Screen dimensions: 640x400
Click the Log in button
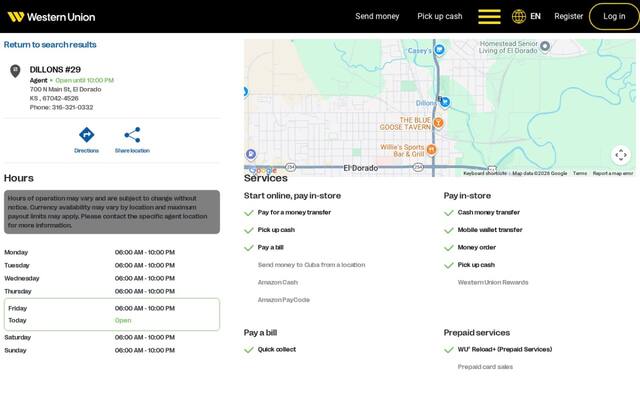coord(614,16)
